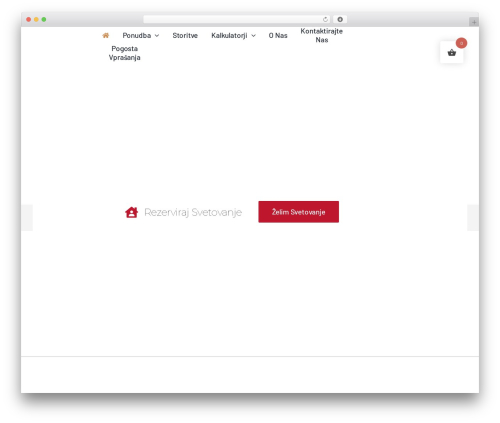
Task: Expand the Ponudba dropdown arrow
Action: click(157, 36)
